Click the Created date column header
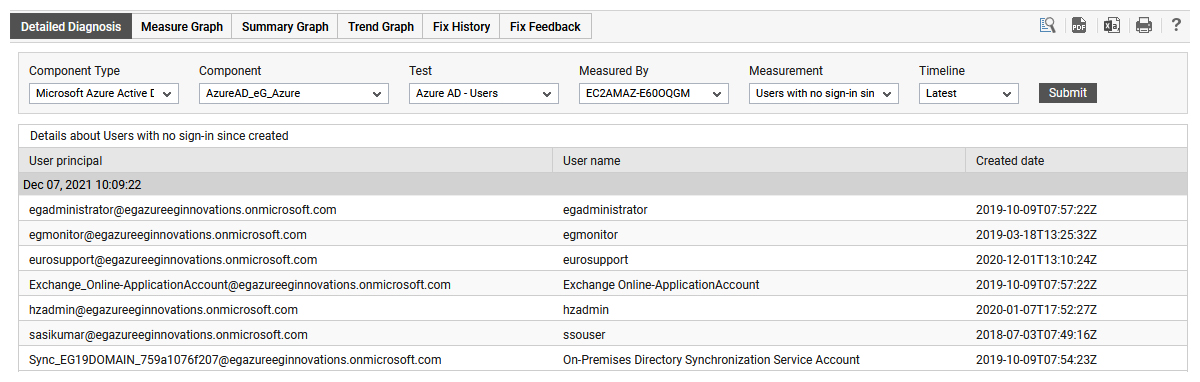 (x=1076, y=160)
